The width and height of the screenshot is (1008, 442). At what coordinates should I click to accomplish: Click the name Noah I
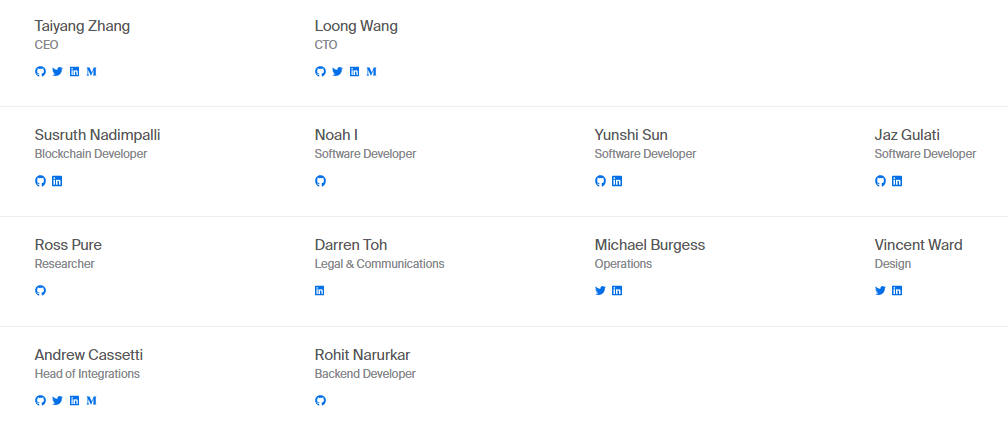pyautogui.click(x=336, y=135)
